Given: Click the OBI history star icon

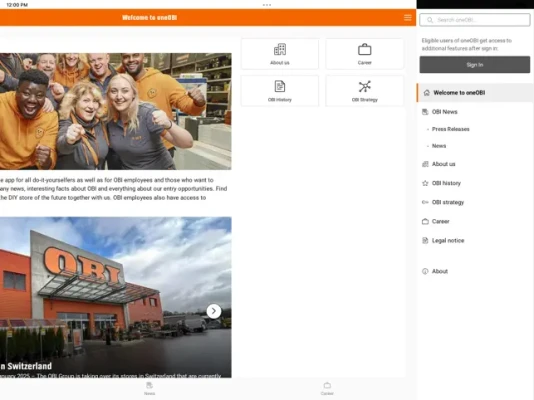Looking at the screenshot, I should coord(425,183).
